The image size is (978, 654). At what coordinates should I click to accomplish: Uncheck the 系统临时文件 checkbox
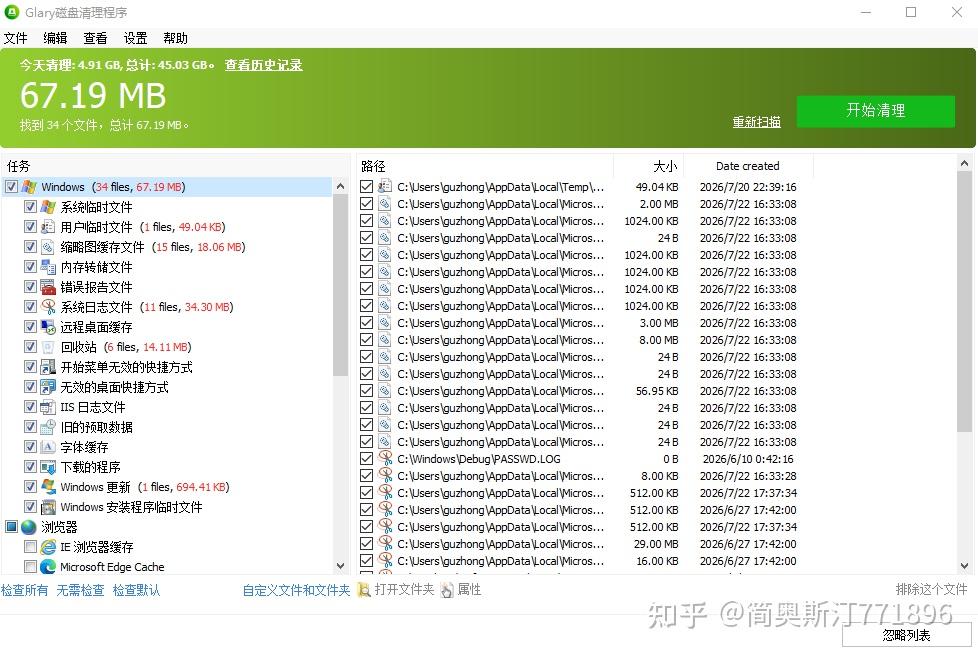pyautogui.click(x=30, y=206)
